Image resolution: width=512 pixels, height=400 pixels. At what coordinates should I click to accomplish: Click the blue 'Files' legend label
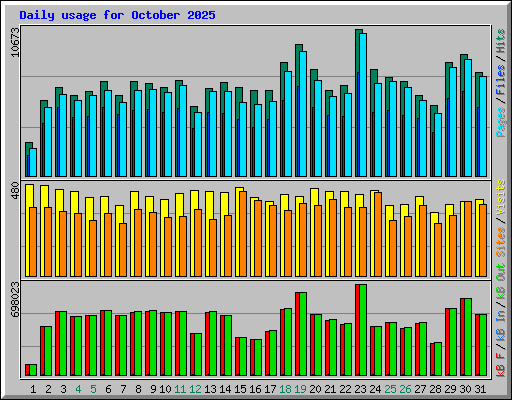[501, 80]
